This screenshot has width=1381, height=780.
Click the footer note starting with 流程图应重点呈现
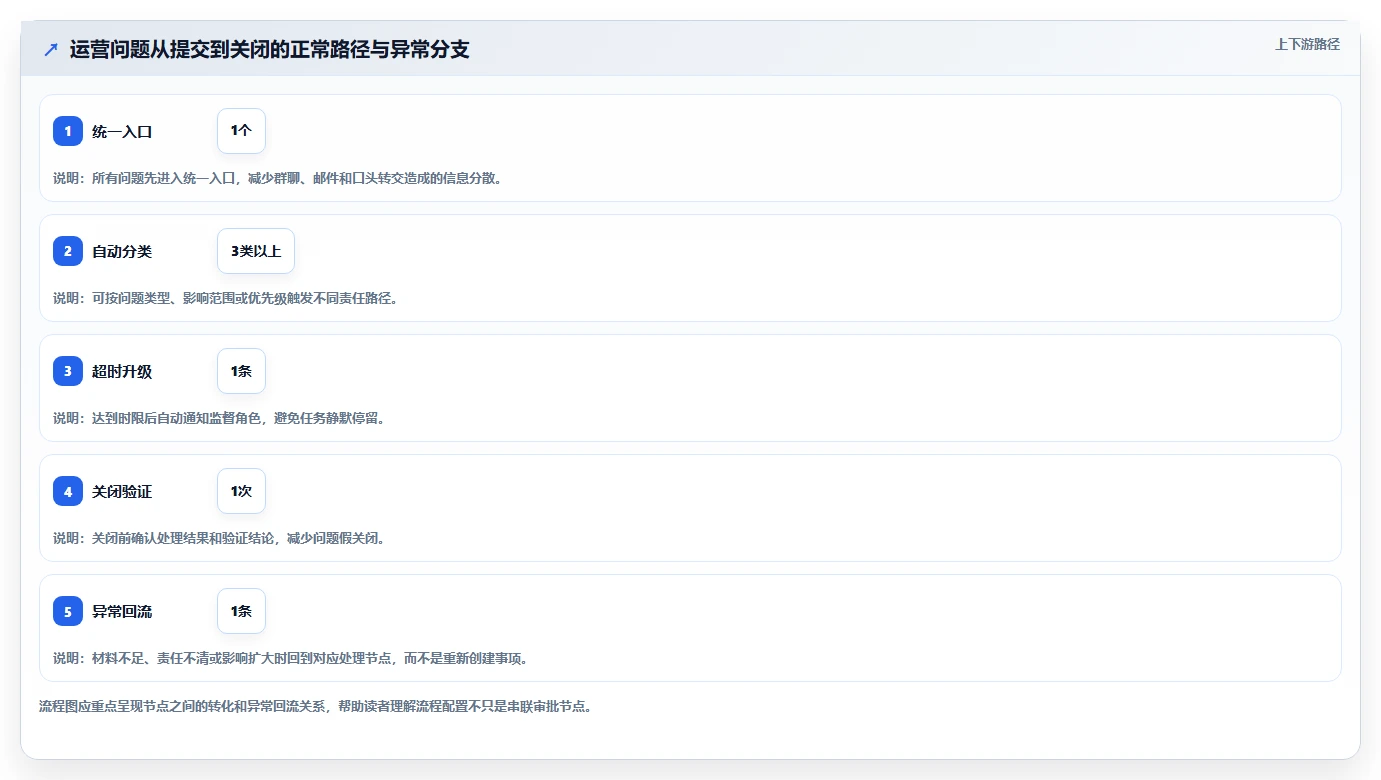pyautogui.click(x=315, y=706)
